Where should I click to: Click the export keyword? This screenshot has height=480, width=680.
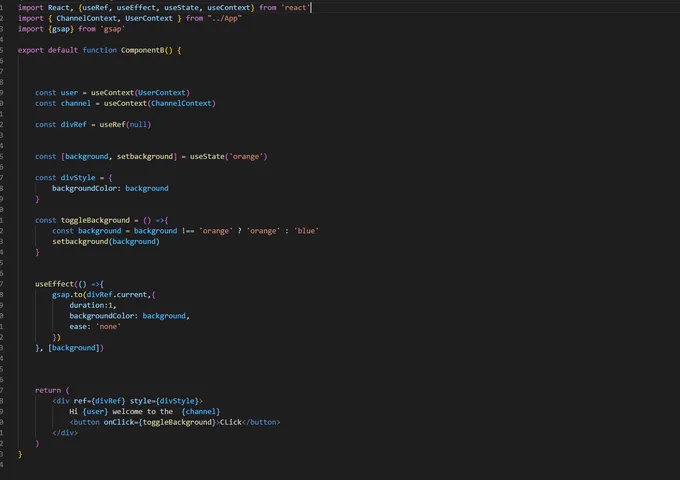point(30,50)
